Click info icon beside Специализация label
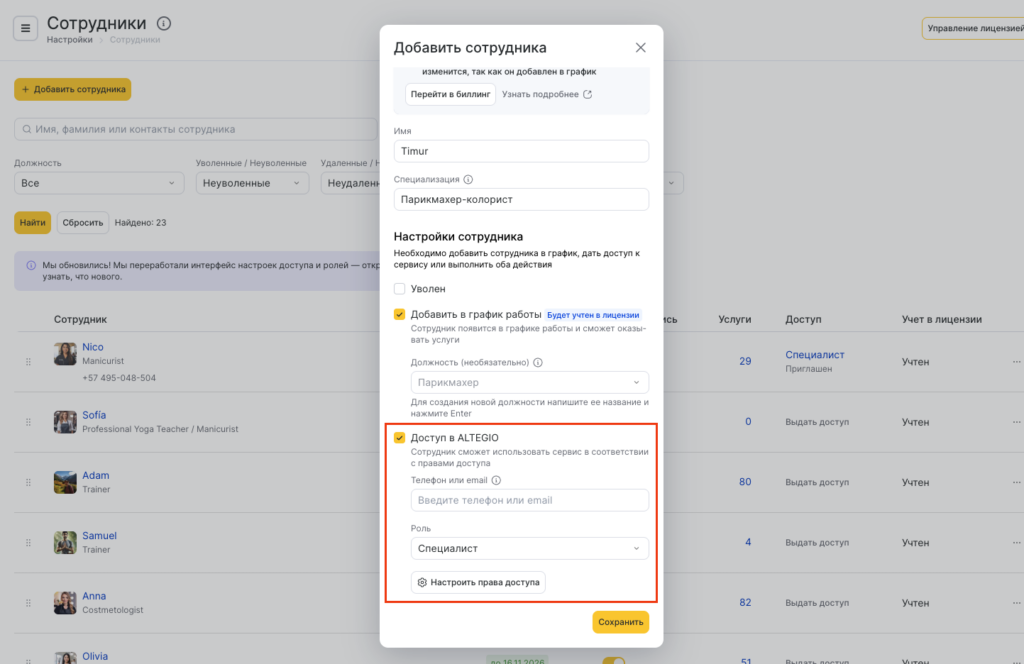The height and width of the screenshot is (664, 1024). click(x=468, y=180)
